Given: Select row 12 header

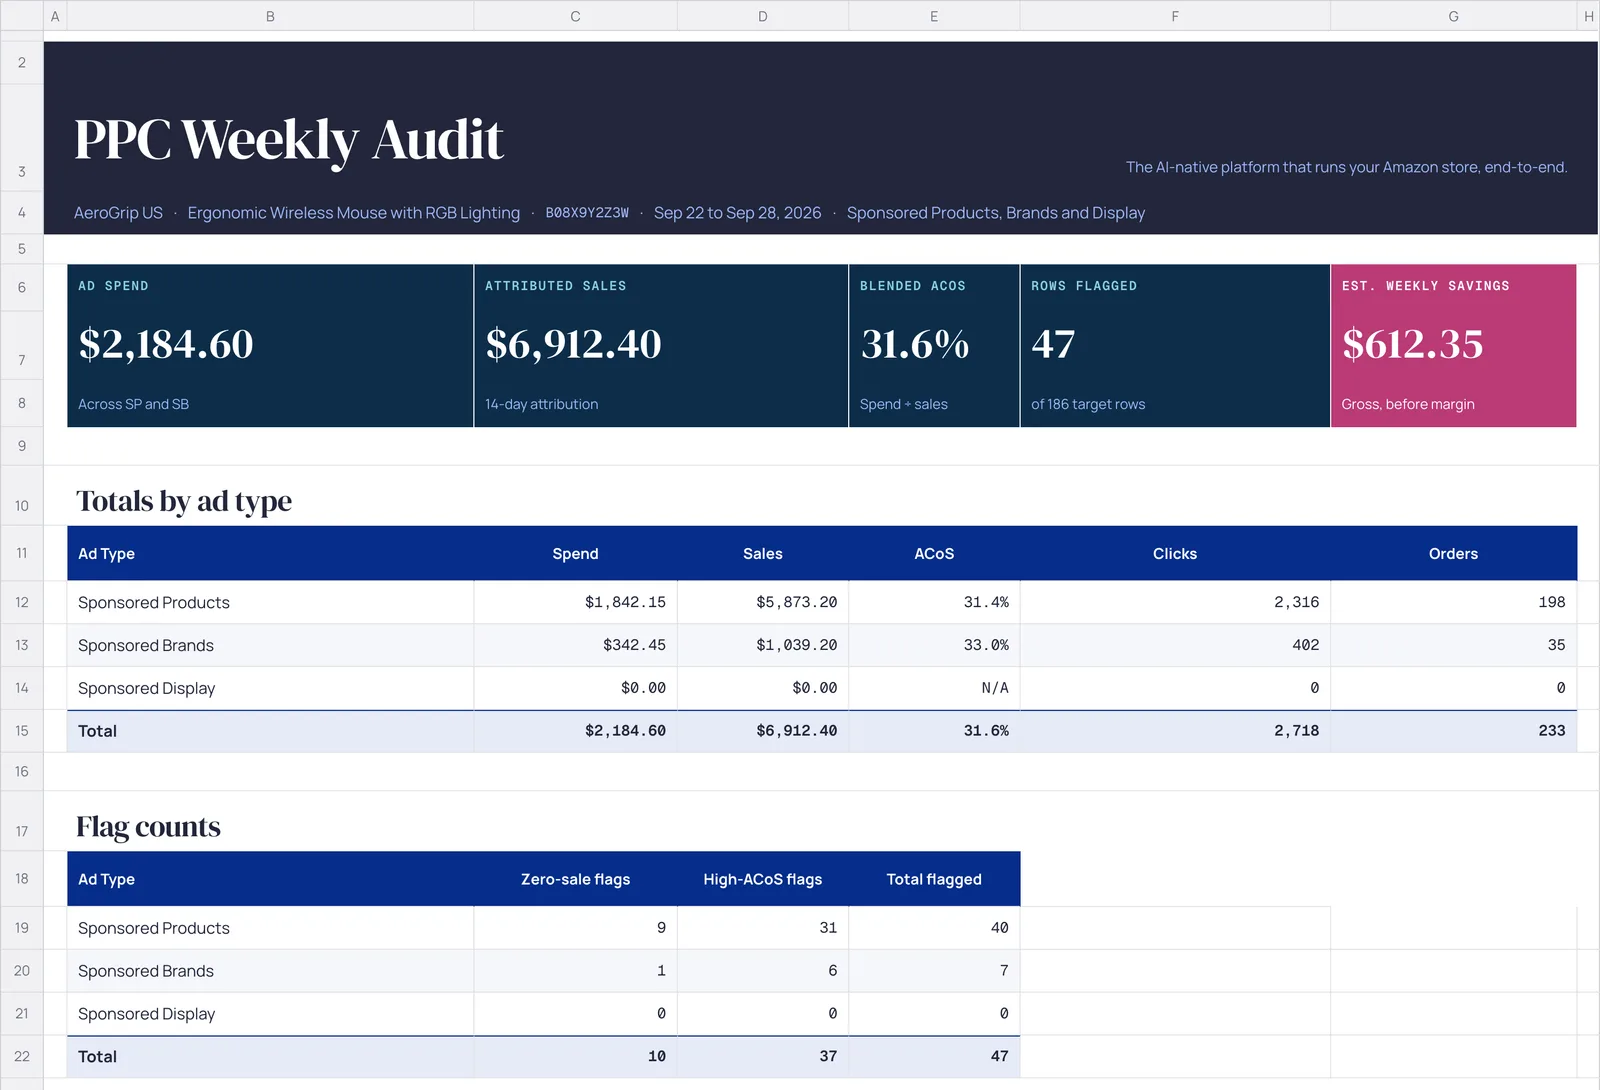Looking at the screenshot, I should click(22, 603).
